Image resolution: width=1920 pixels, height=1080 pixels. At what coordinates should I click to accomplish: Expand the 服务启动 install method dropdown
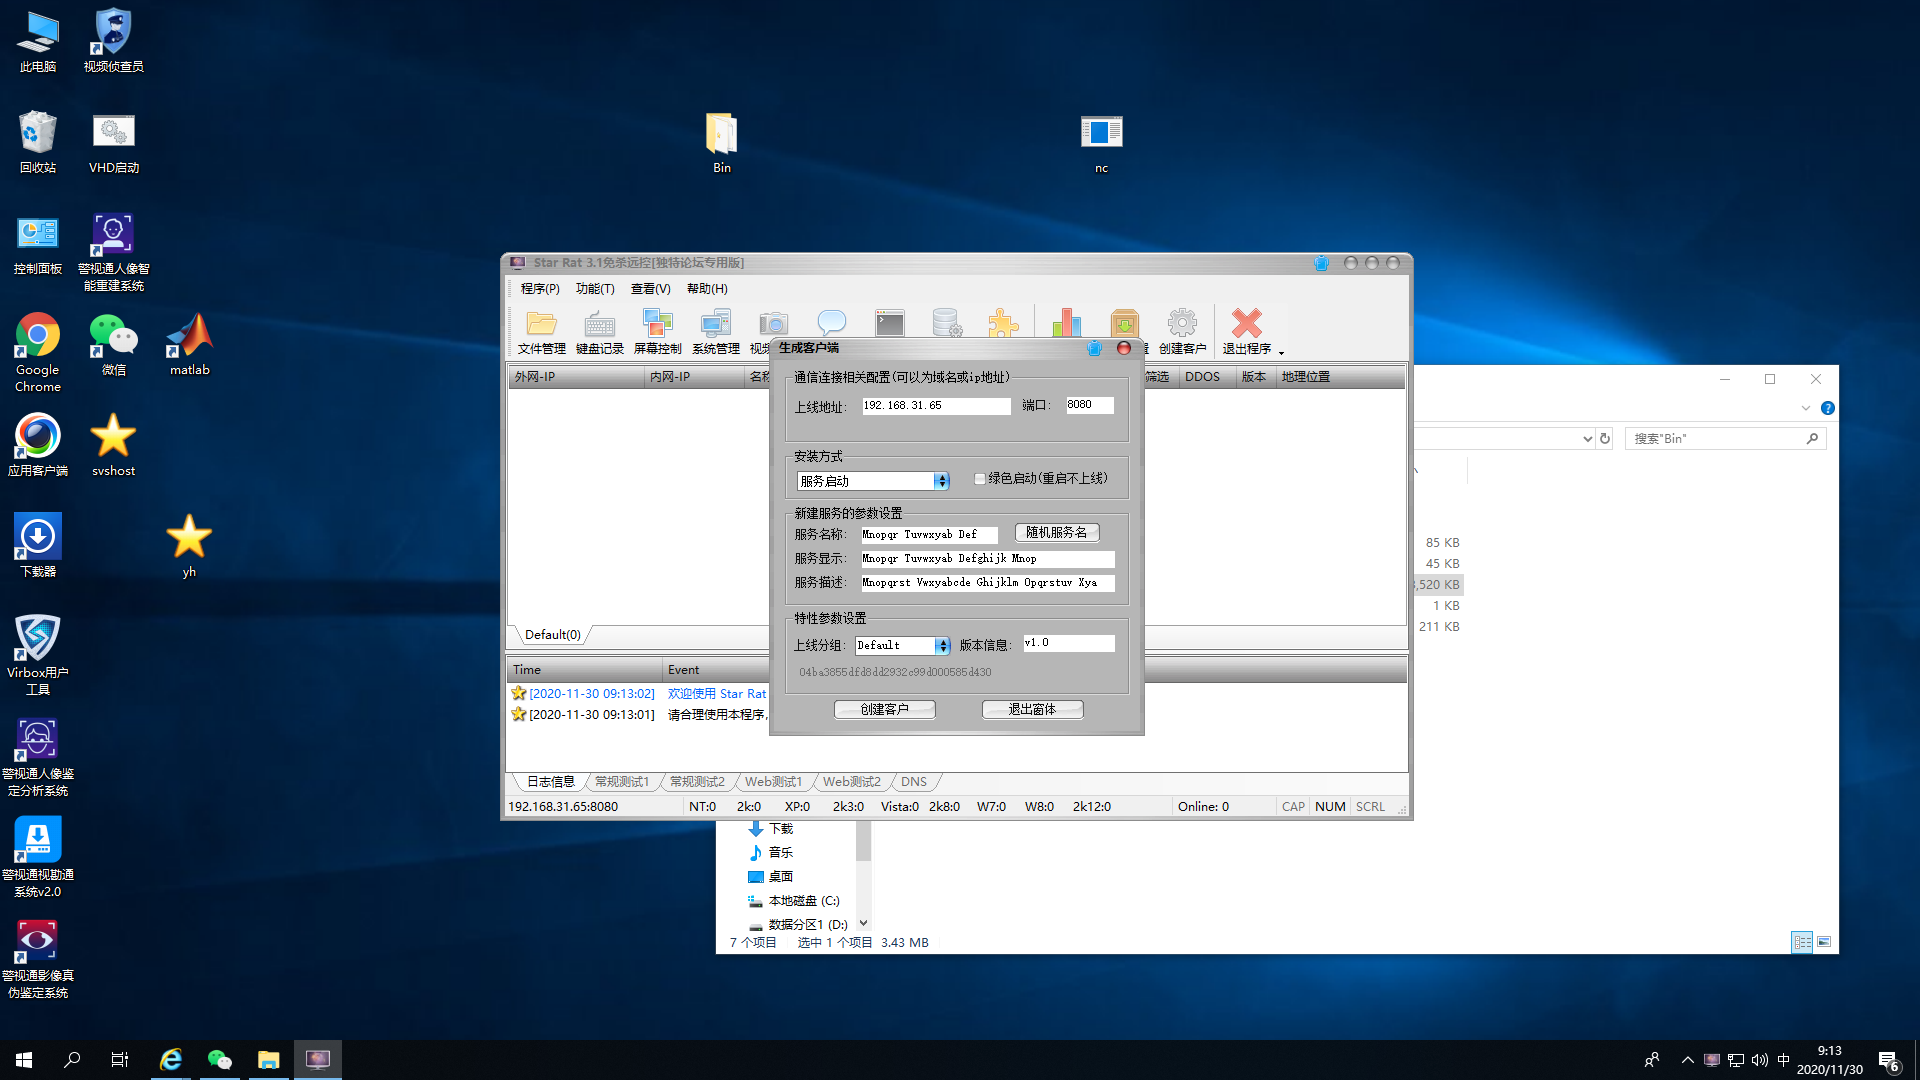941,481
